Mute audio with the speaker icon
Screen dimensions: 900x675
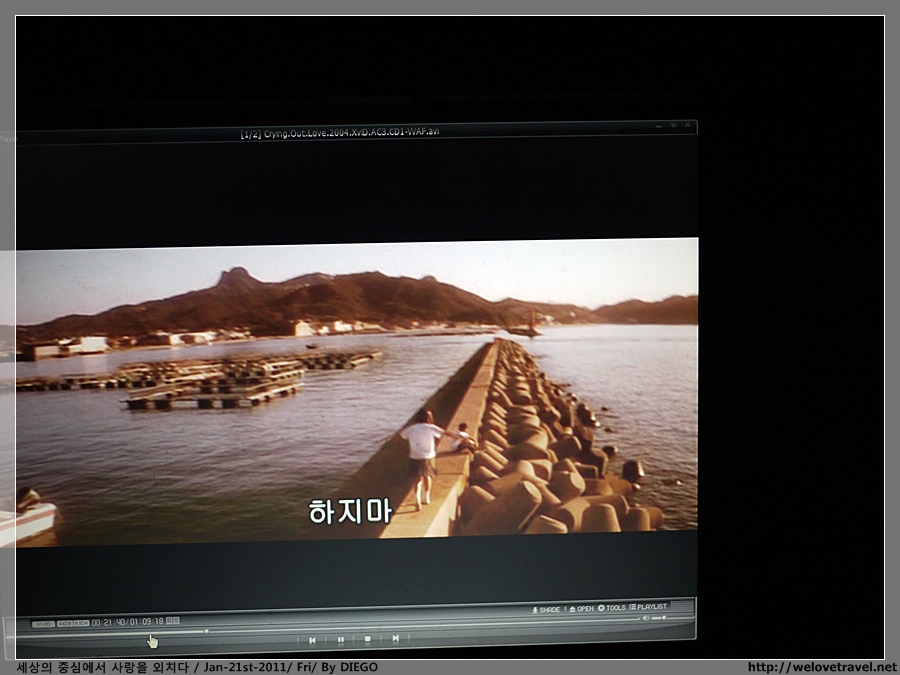pyautogui.click(x=645, y=618)
